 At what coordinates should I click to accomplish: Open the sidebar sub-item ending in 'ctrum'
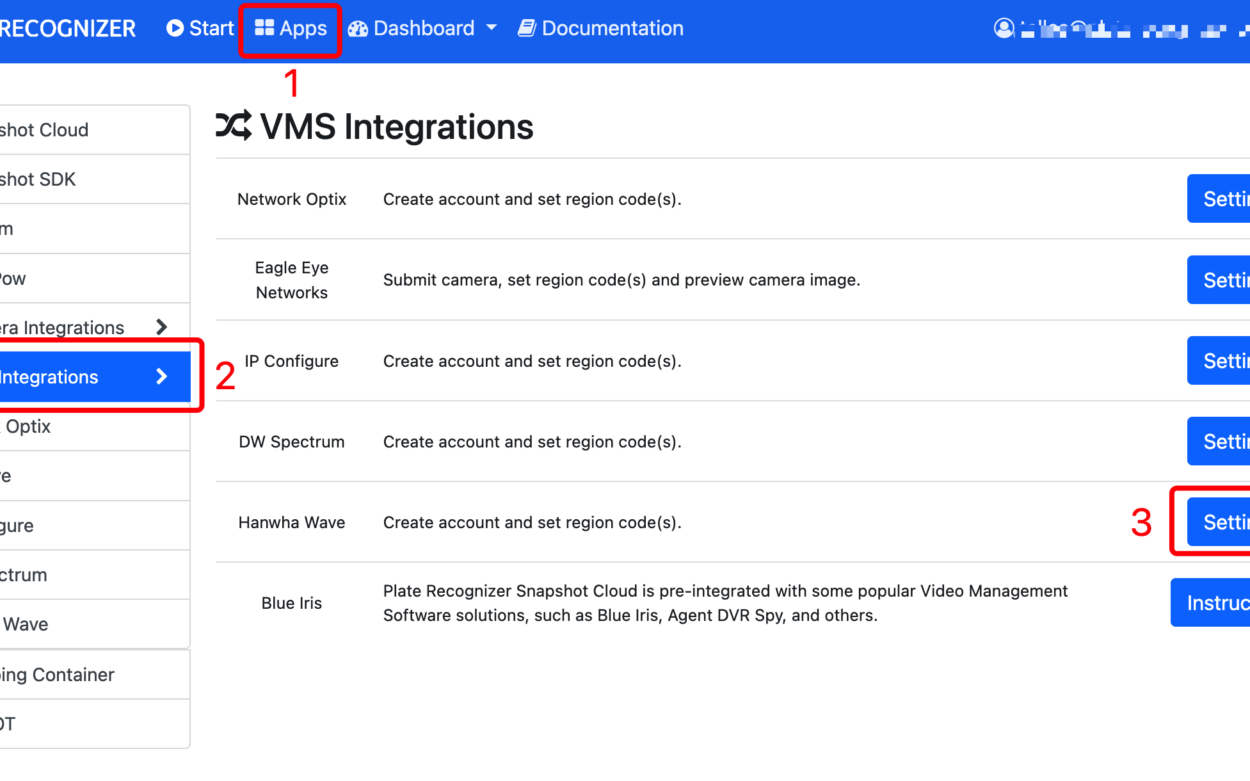94,575
